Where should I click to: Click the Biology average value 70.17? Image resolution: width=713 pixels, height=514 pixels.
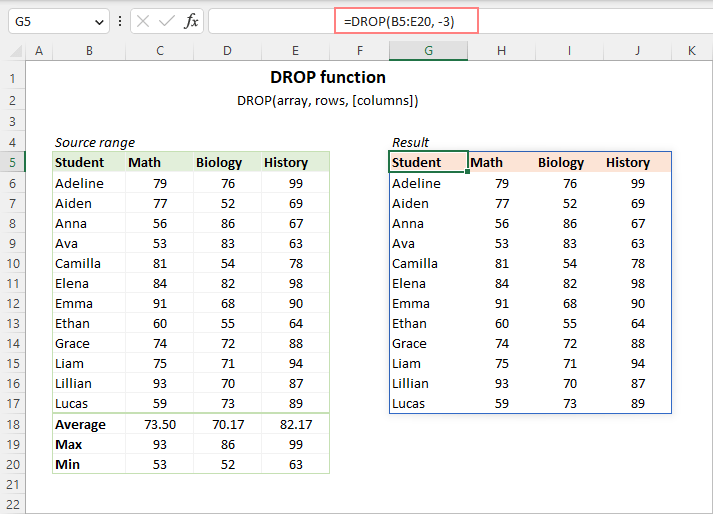pyautogui.click(x=228, y=424)
